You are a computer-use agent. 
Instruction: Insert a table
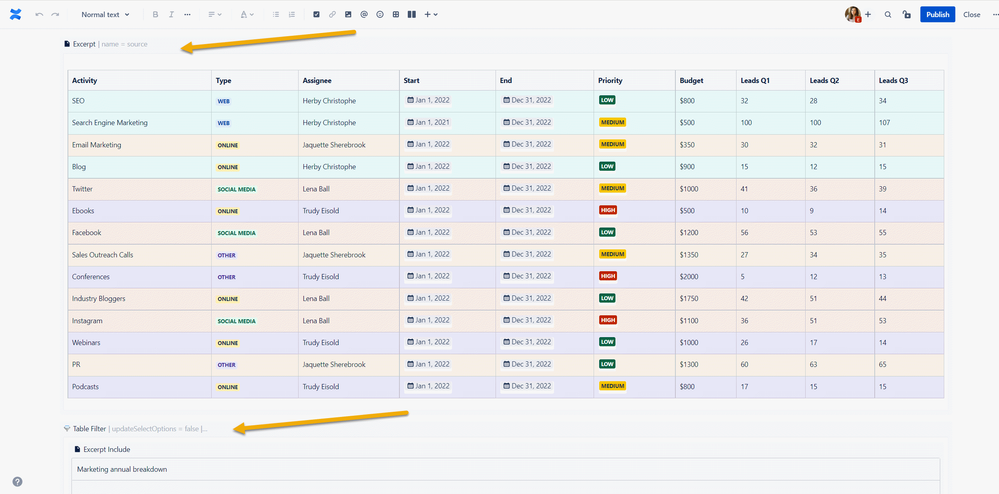(396, 14)
